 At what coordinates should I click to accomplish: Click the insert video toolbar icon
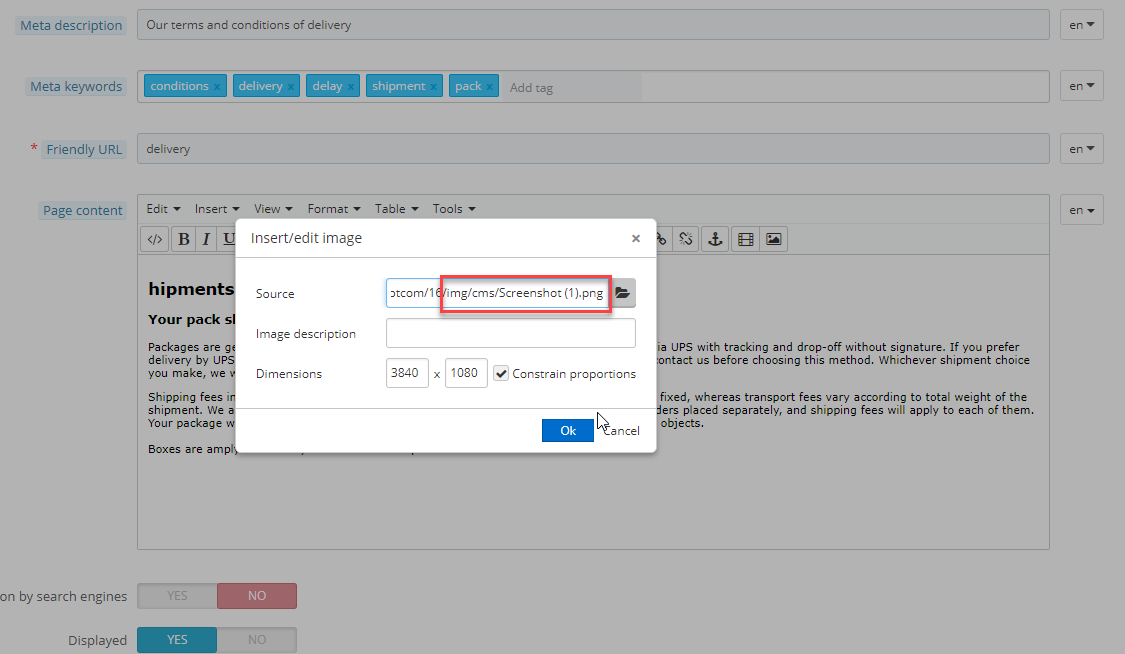[x=745, y=240]
